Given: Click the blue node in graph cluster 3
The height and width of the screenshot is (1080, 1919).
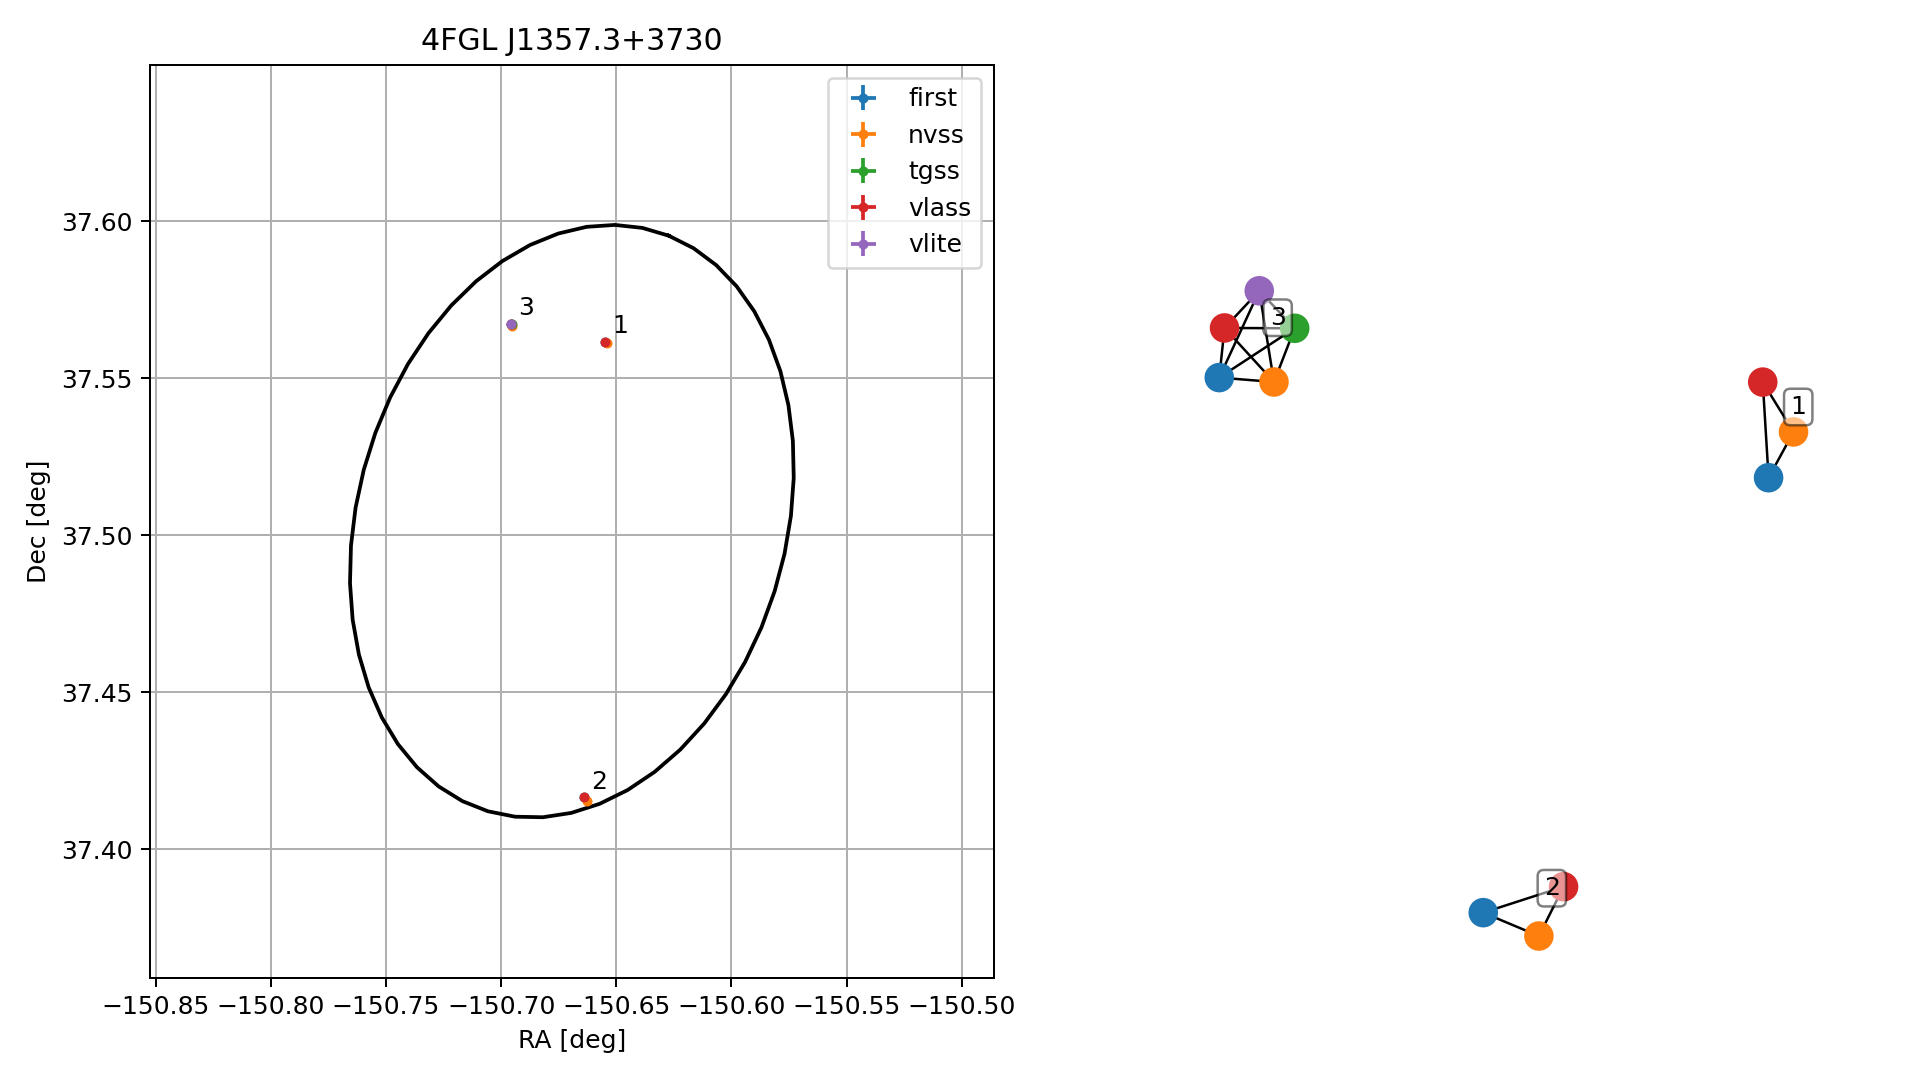Looking at the screenshot, I should 1219,378.
